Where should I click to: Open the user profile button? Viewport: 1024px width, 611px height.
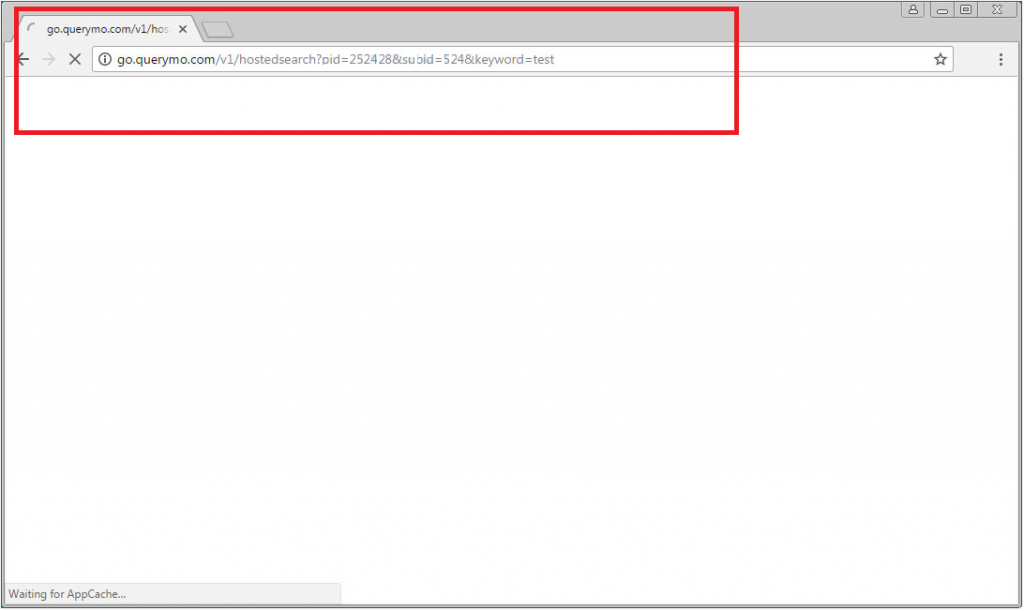(x=913, y=9)
